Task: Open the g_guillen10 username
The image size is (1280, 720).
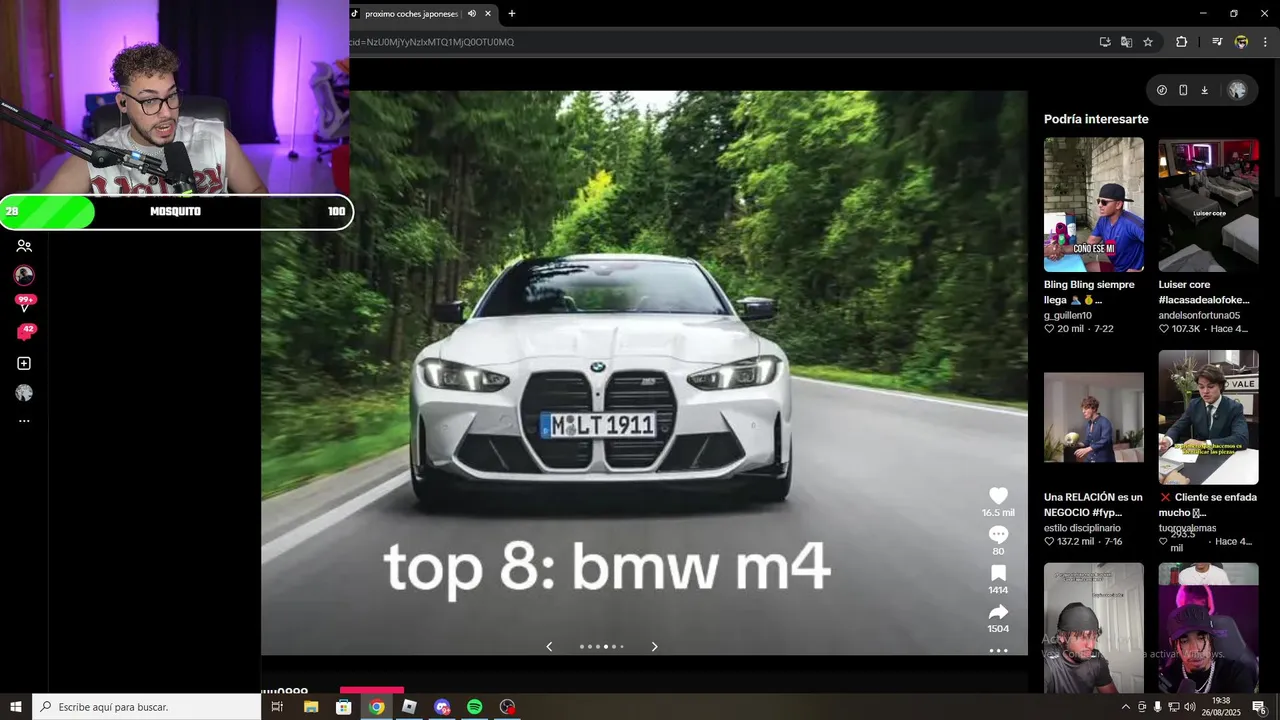Action: 1067,315
